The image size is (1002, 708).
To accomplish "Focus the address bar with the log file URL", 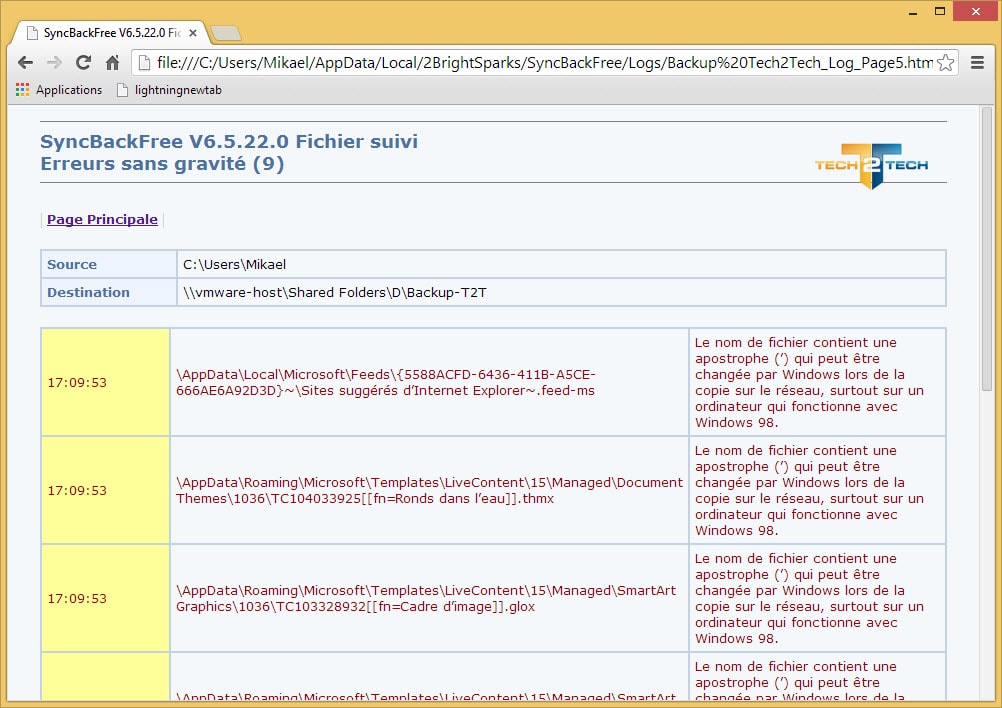I will (x=544, y=63).
